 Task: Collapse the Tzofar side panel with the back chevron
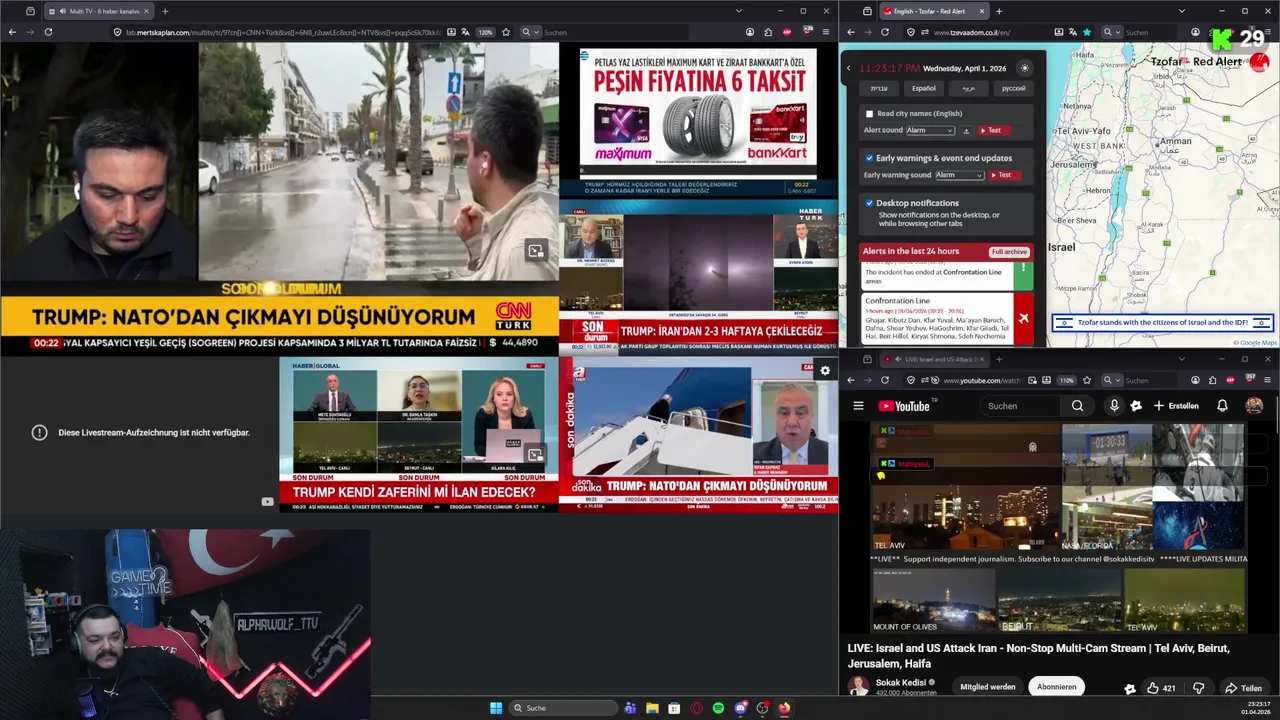tap(848, 68)
